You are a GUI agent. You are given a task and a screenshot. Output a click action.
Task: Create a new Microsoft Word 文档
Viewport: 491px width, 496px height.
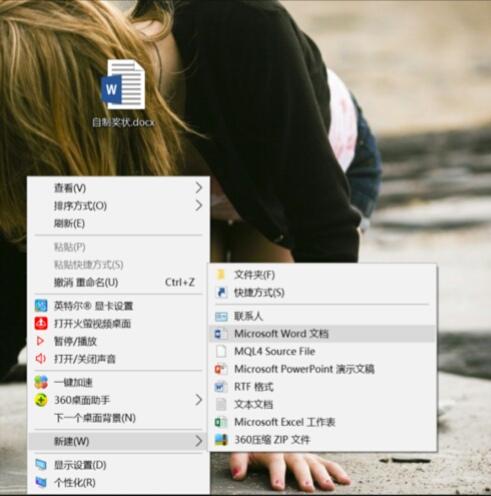(322, 334)
